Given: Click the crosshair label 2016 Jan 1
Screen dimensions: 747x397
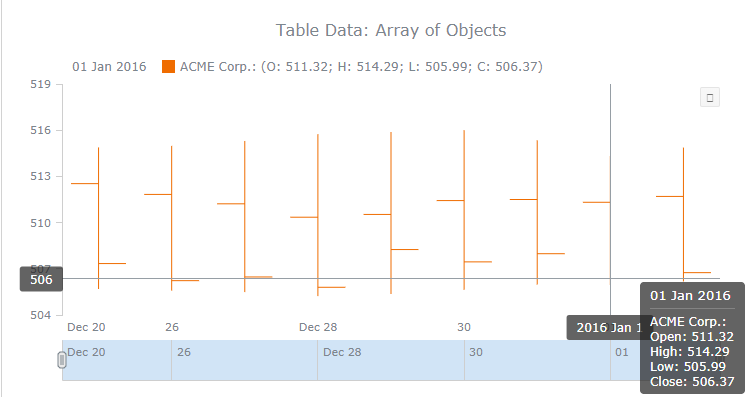Looking at the screenshot, I should tap(604, 327).
